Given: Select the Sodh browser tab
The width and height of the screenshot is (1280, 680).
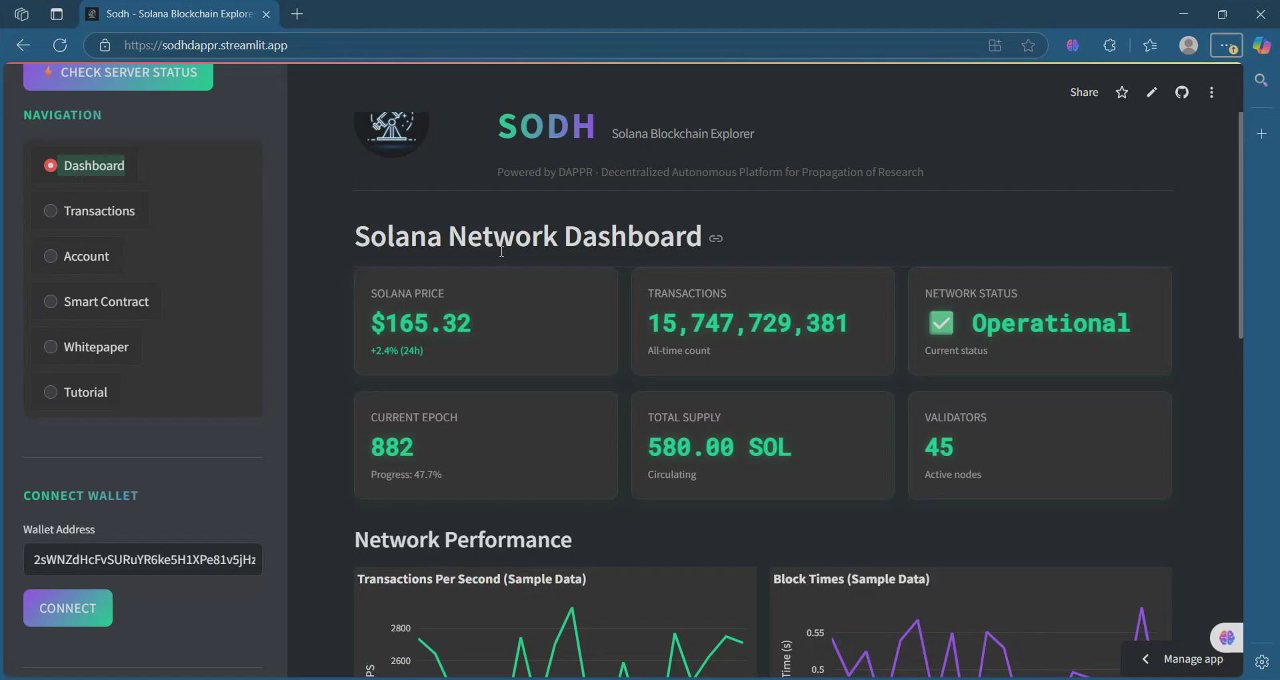Looking at the screenshot, I should point(178,14).
